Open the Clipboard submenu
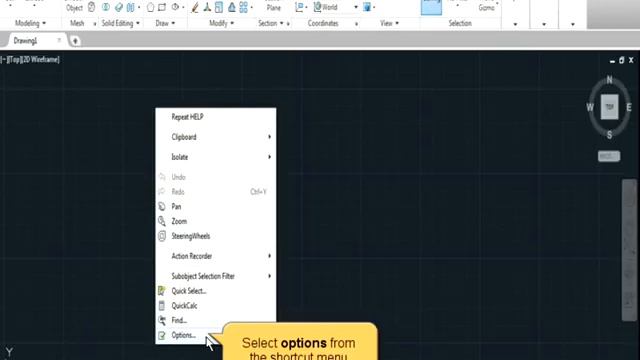Image resolution: width=640 pixels, height=360 pixels. pyautogui.click(x=216, y=137)
